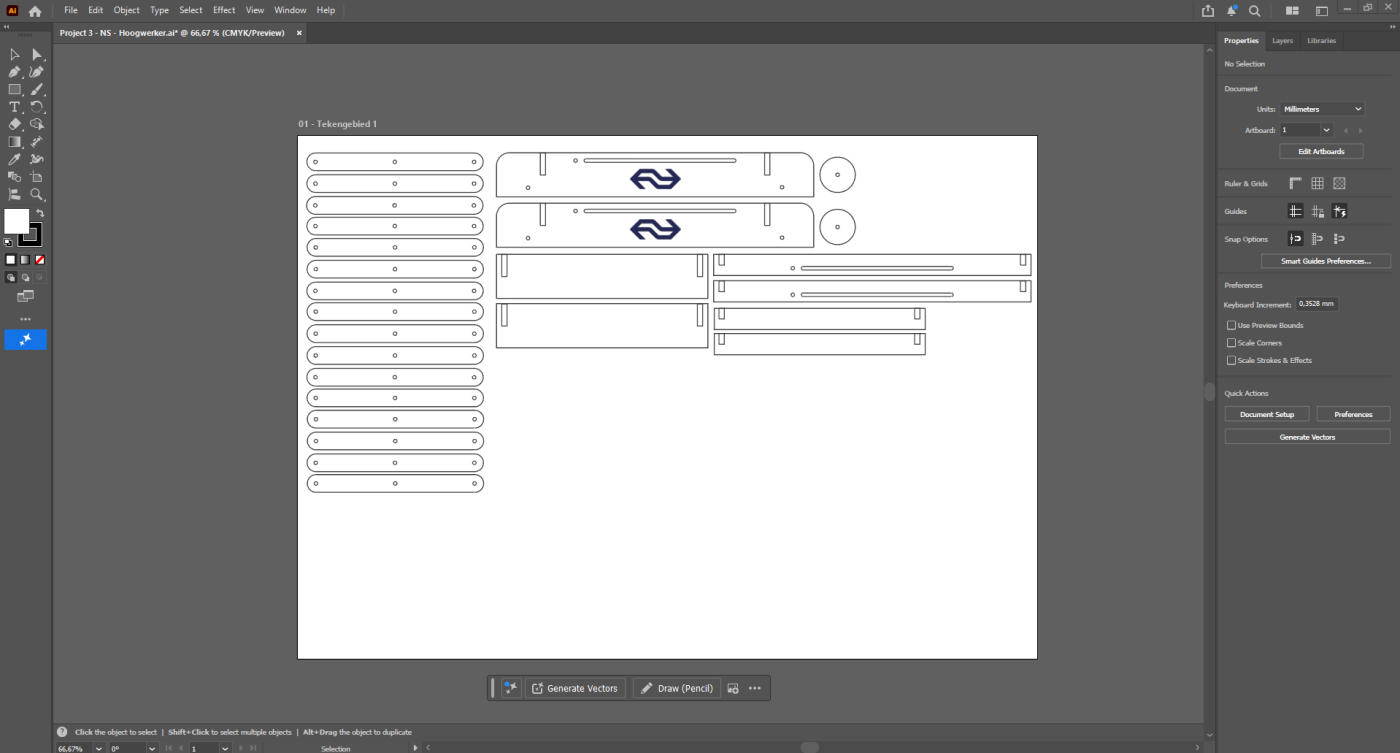Open the workspace switcher icon
This screenshot has width=1400, height=753.
pyautogui.click(x=1322, y=10)
